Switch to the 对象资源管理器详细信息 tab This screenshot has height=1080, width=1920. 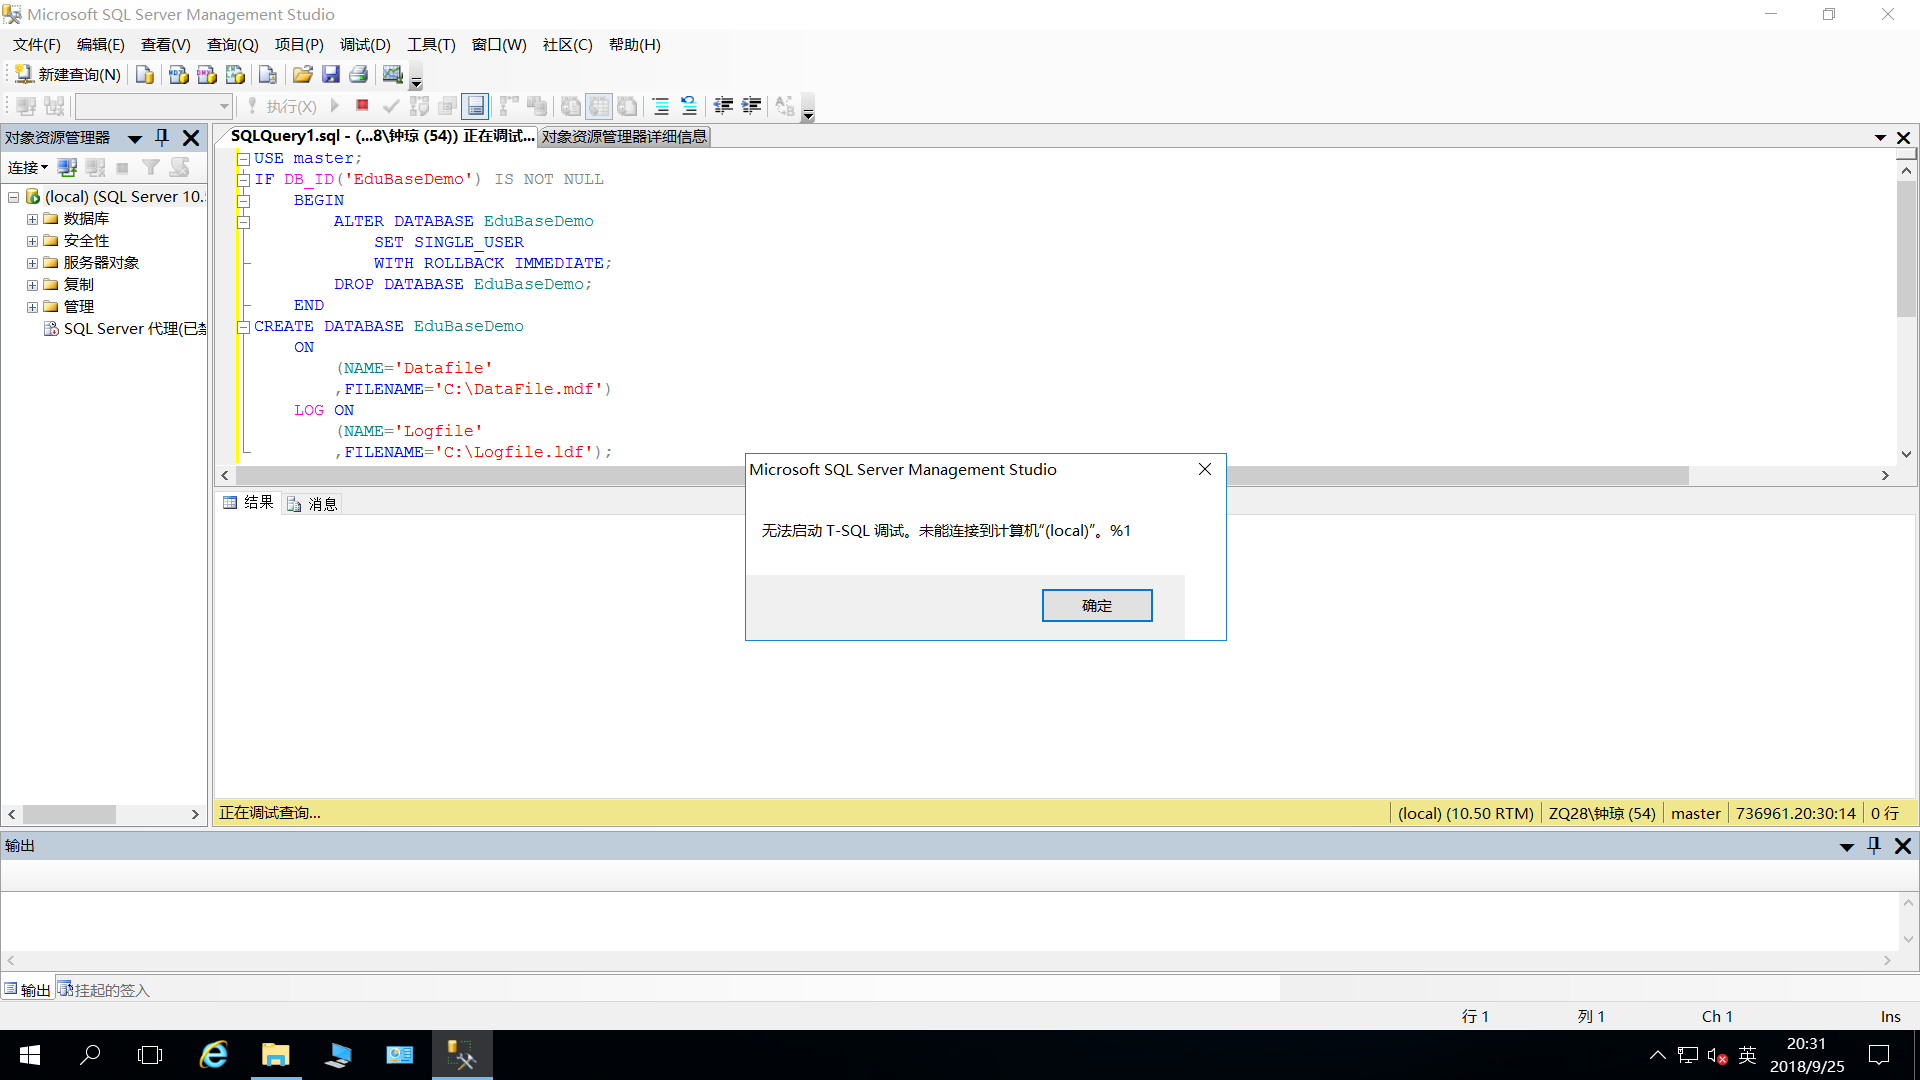pyautogui.click(x=624, y=136)
